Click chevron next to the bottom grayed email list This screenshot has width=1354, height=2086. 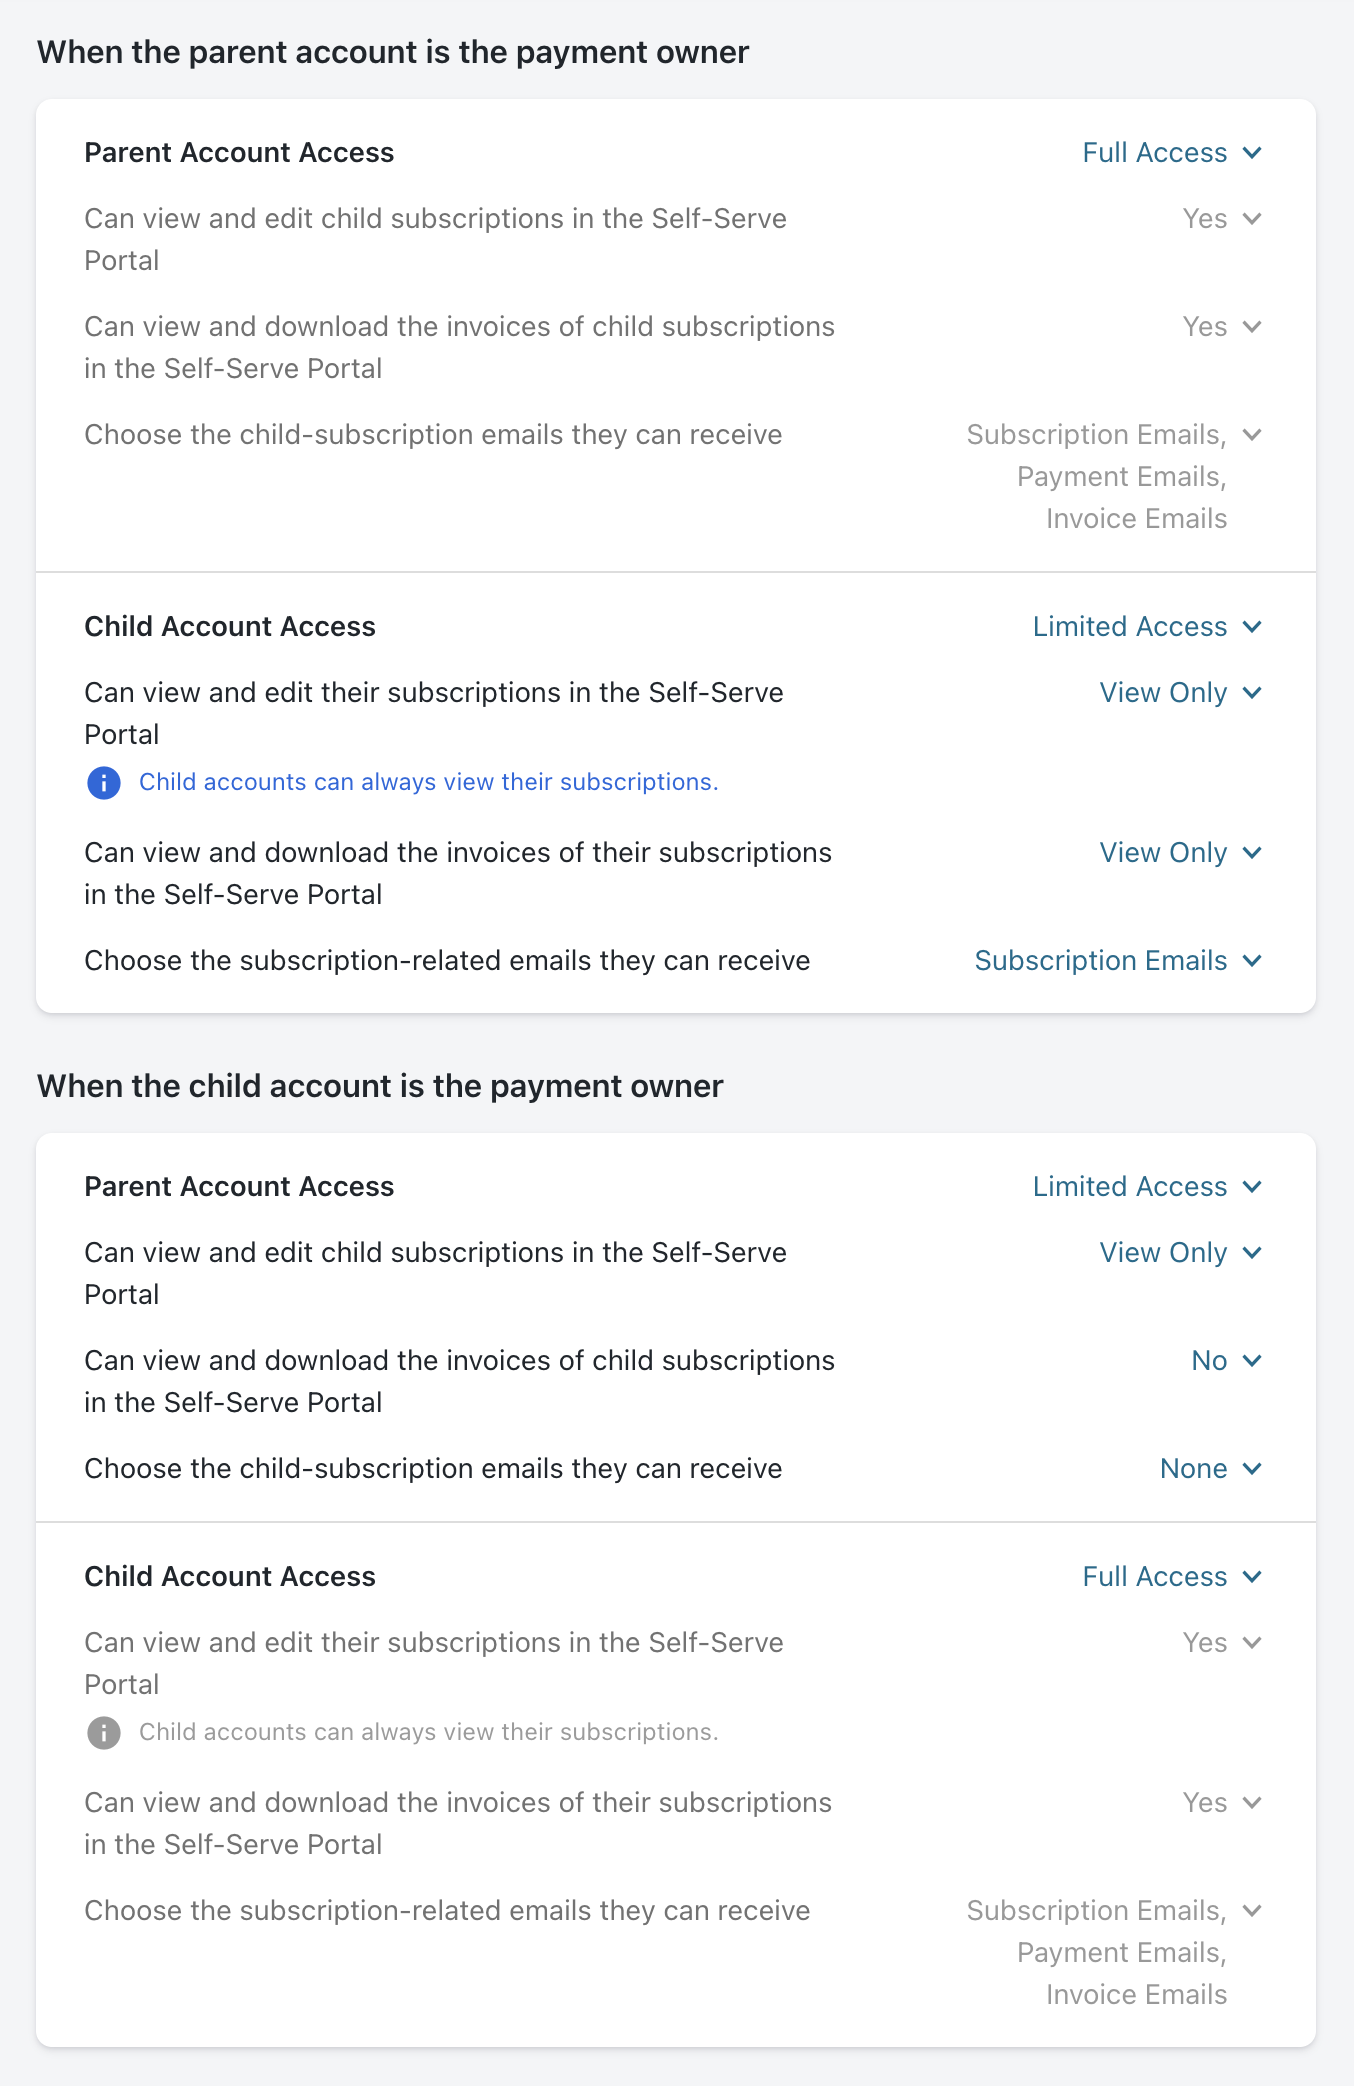[x=1252, y=1911]
